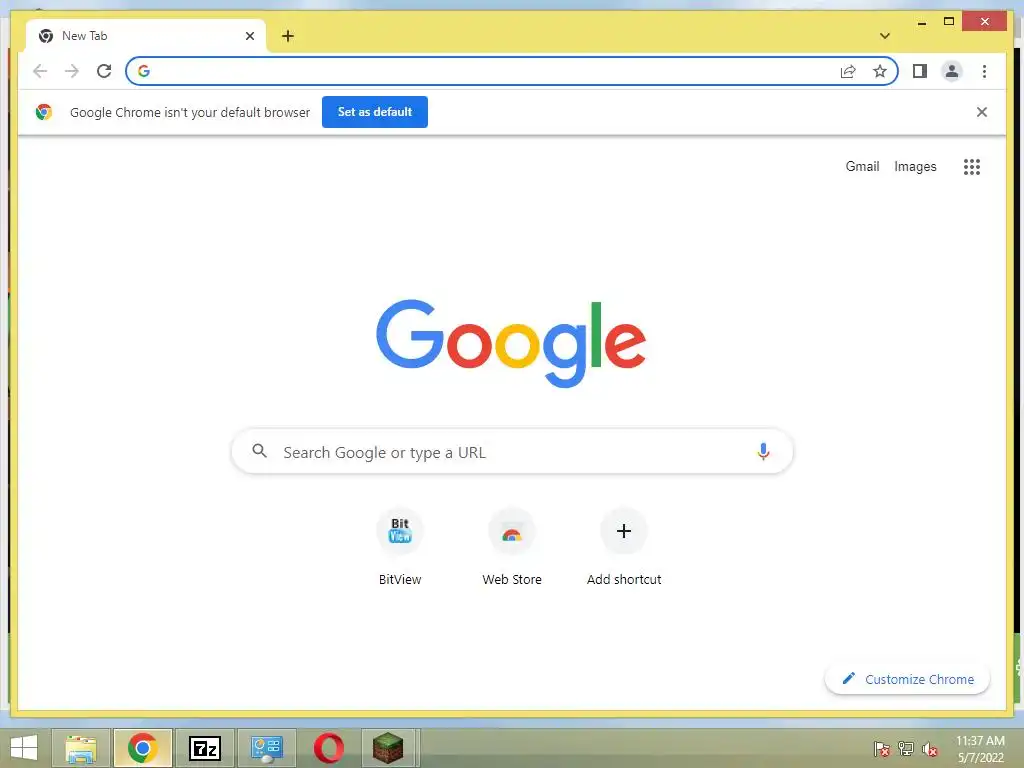
Task: Open Action Center flag tray icon
Action: click(x=882, y=748)
